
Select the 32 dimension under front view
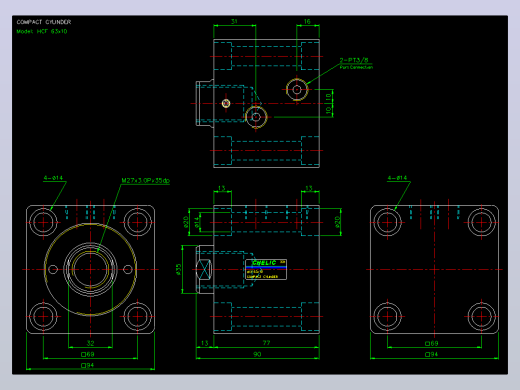pyautogui.click(x=90, y=343)
